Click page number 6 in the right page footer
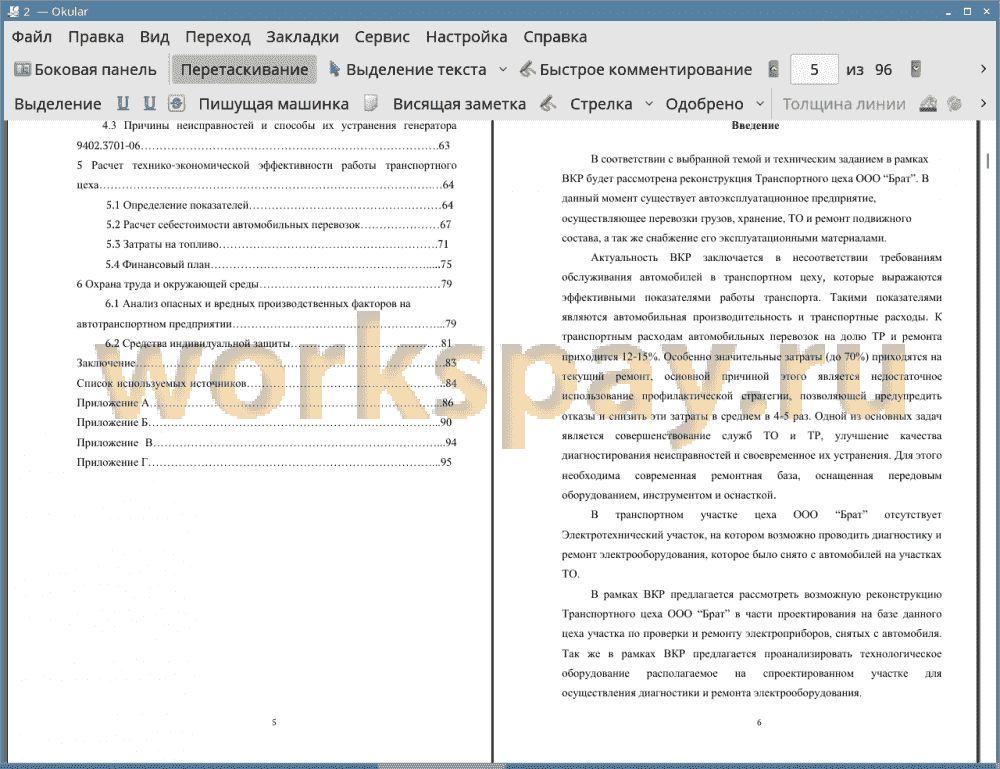The height and width of the screenshot is (769, 1000). [759, 722]
